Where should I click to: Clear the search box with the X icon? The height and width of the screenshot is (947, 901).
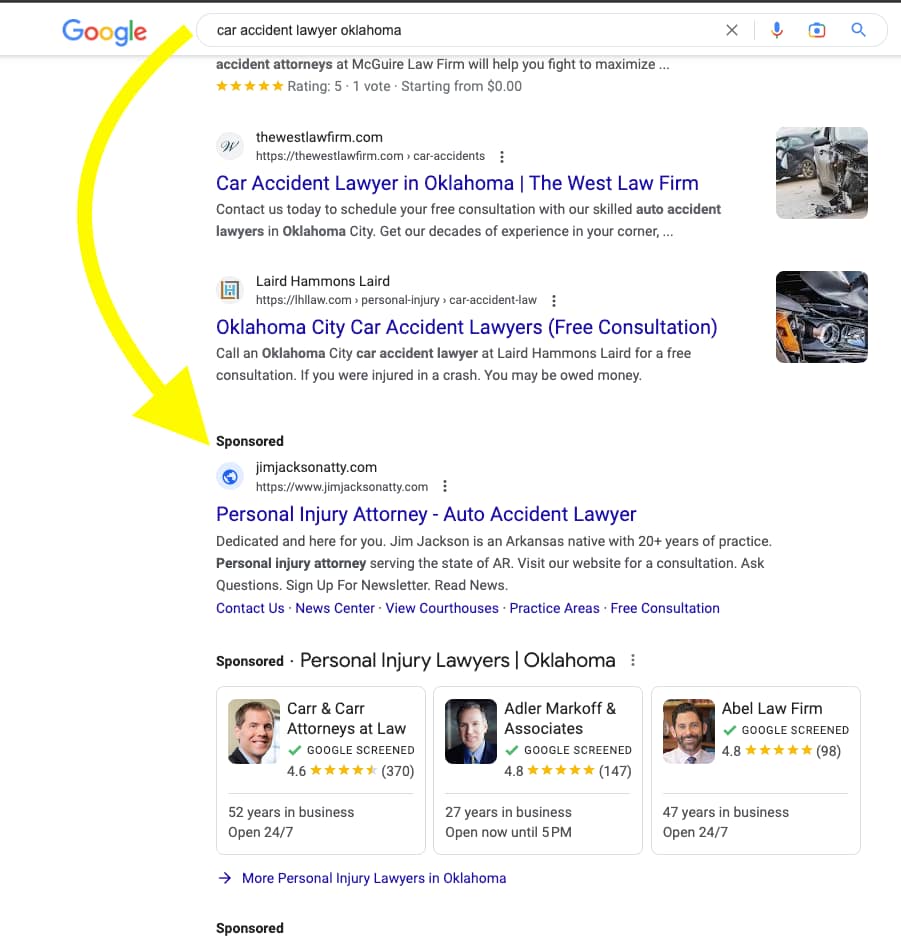(x=731, y=30)
